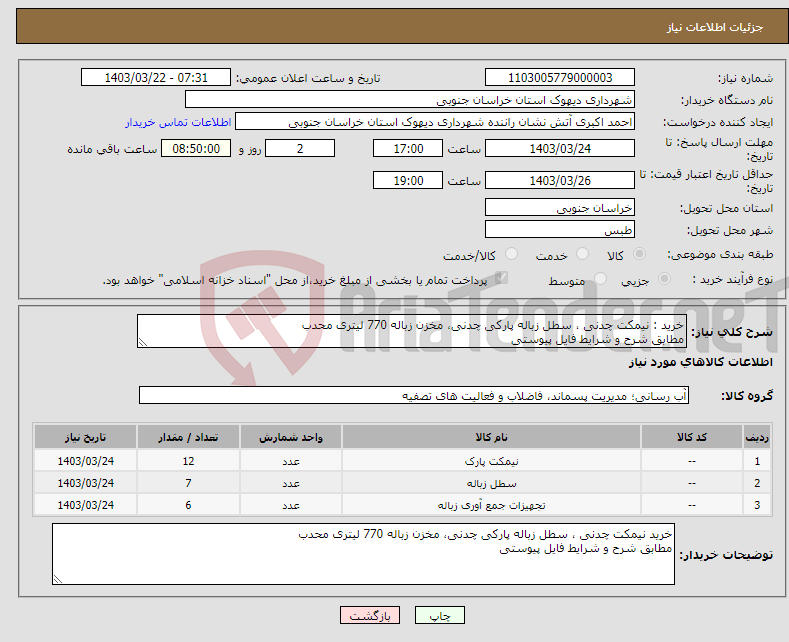
Task: Click the تجهیزات جمع آوری زباله cell
Action: pyautogui.click(x=491, y=505)
